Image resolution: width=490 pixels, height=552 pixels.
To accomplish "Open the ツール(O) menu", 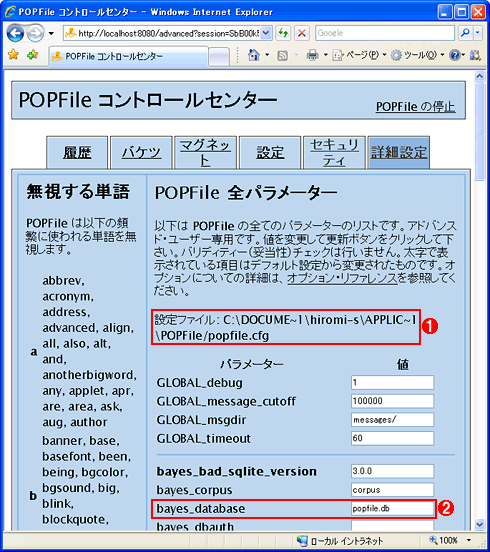I will click(x=417, y=55).
